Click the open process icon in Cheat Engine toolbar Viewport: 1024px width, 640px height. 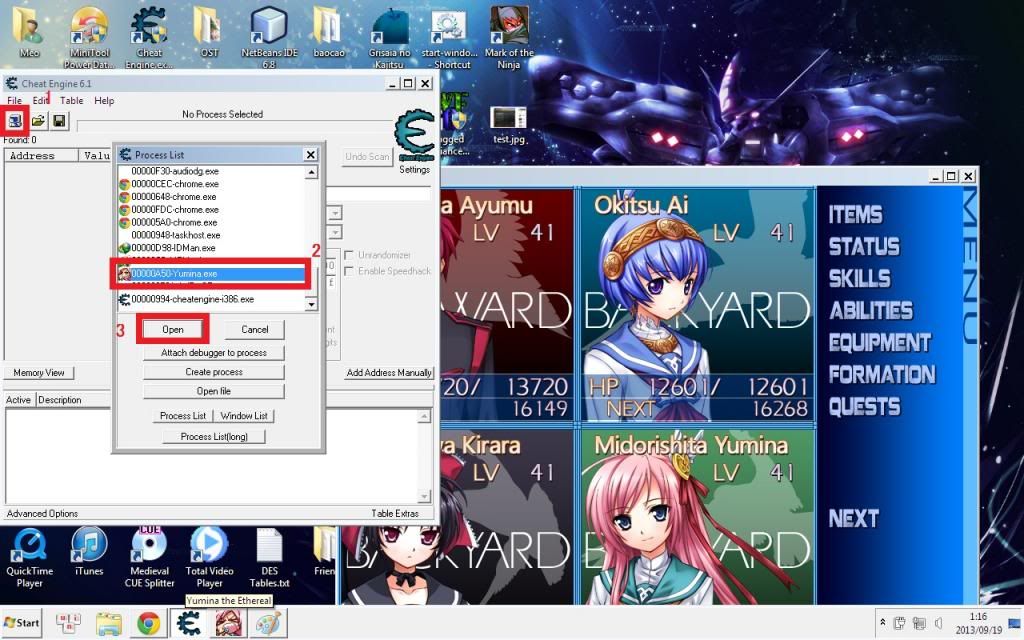click(x=14, y=121)
